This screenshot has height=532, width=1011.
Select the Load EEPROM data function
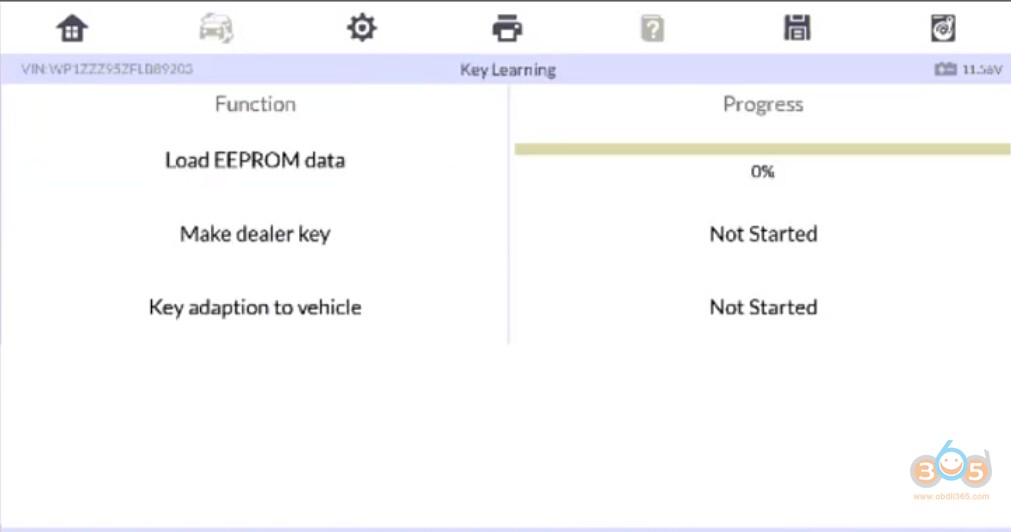(x=255, y=160)
